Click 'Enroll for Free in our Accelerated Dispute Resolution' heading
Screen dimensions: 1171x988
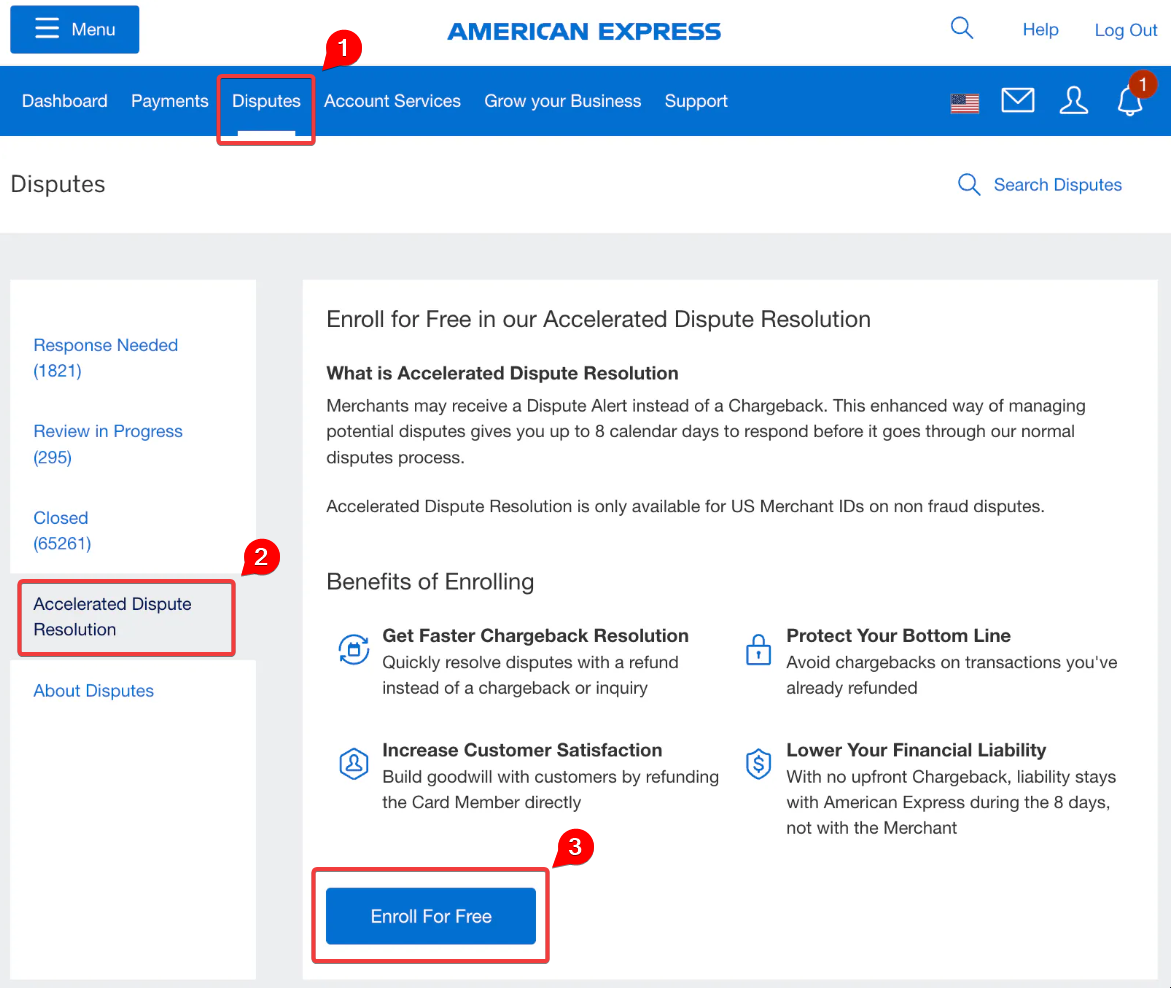pos(598,320)
